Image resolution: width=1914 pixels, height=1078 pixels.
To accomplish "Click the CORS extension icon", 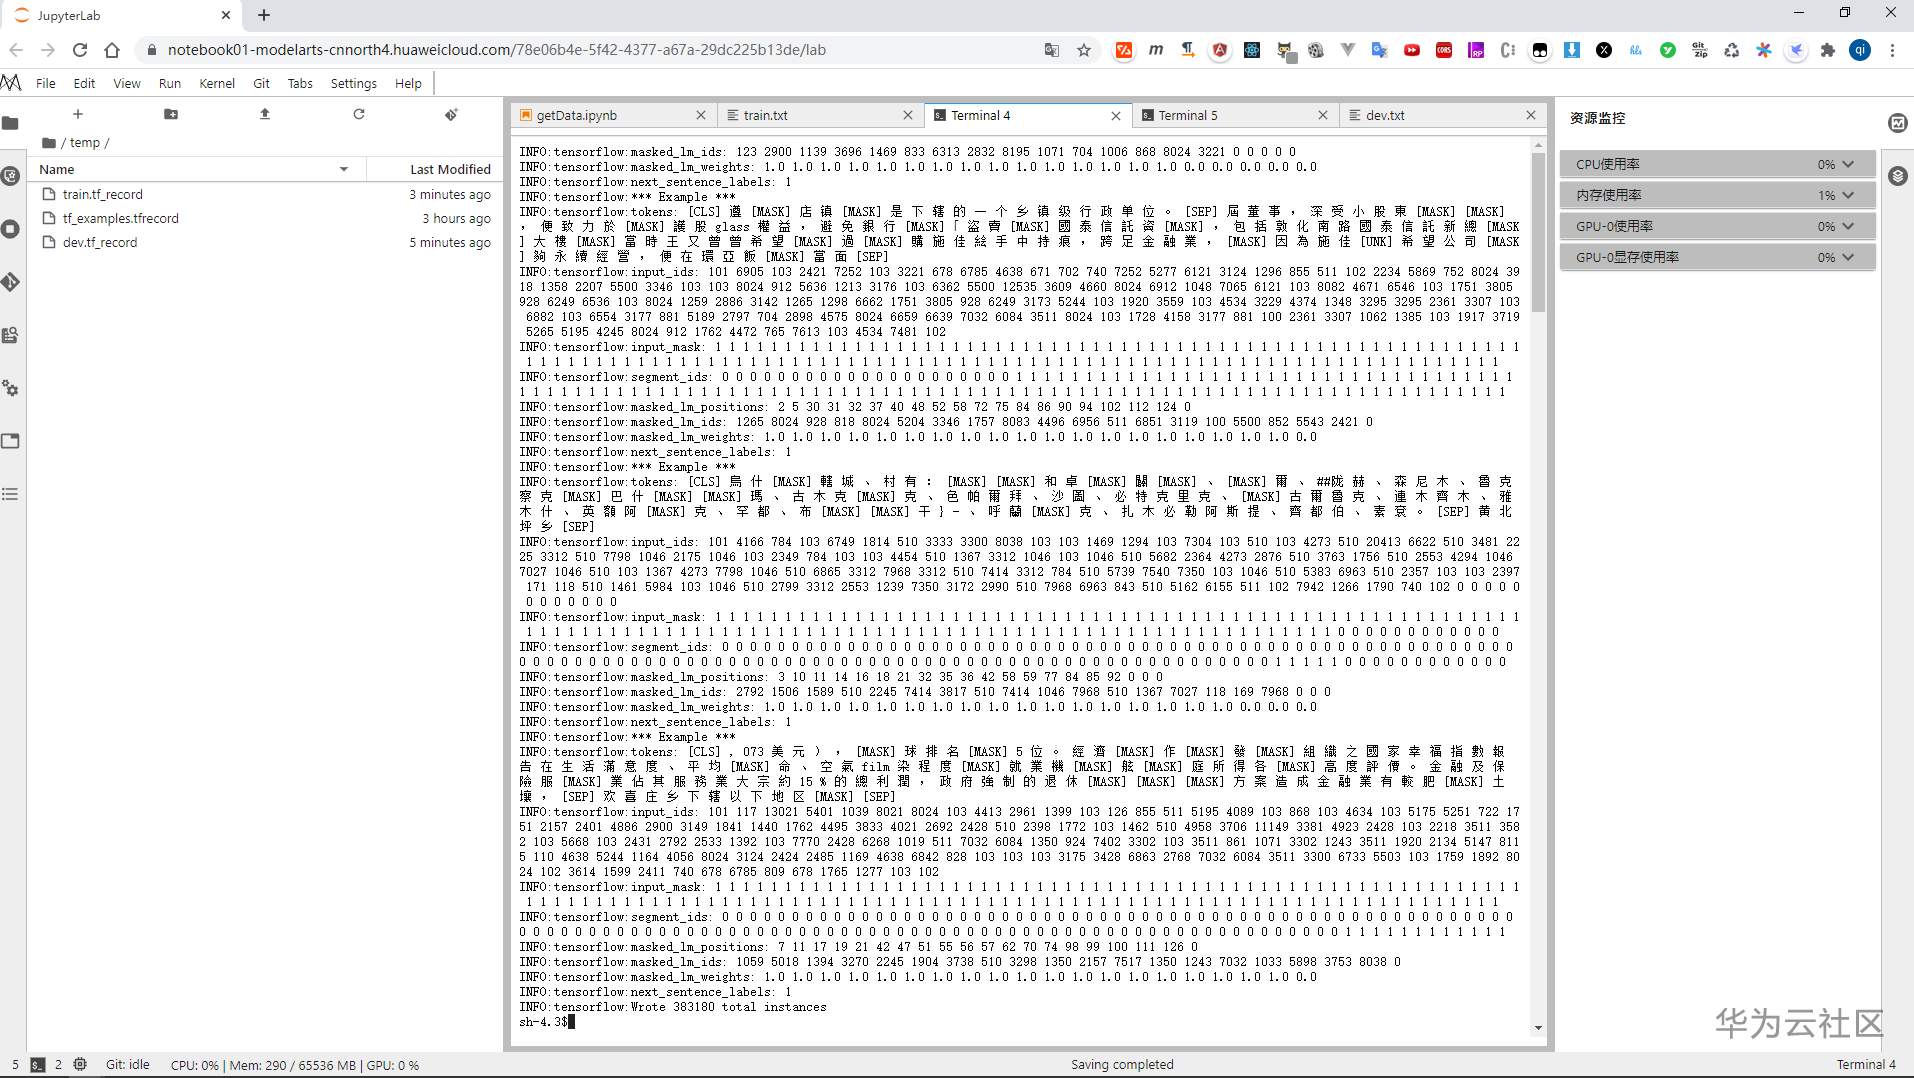I will click(x=1444, y=50).
